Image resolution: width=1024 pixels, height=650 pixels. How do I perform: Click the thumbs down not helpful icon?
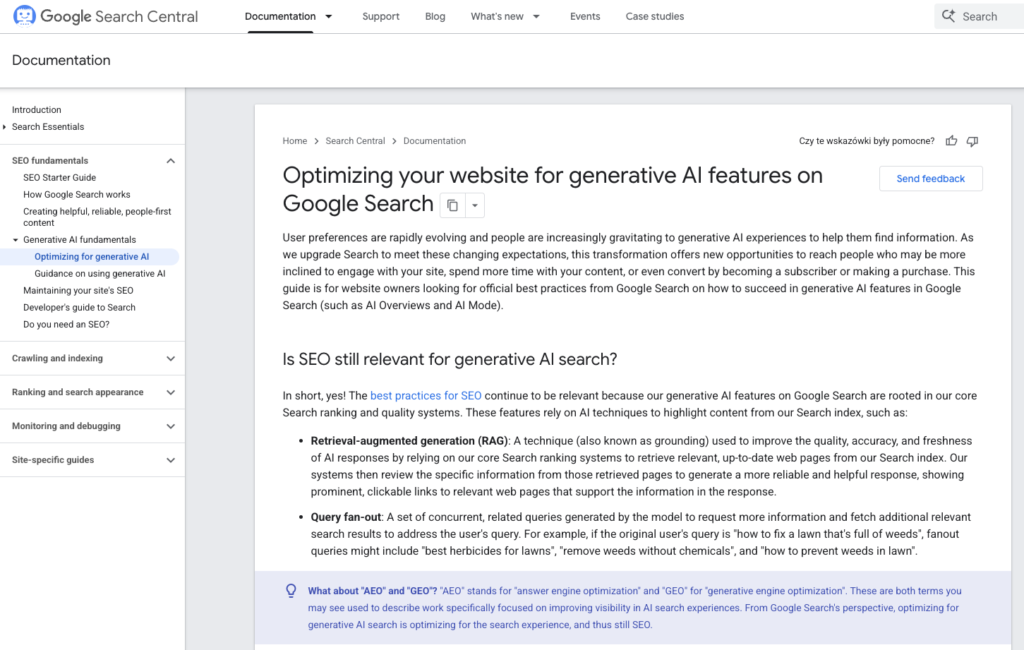coord(972,141)
